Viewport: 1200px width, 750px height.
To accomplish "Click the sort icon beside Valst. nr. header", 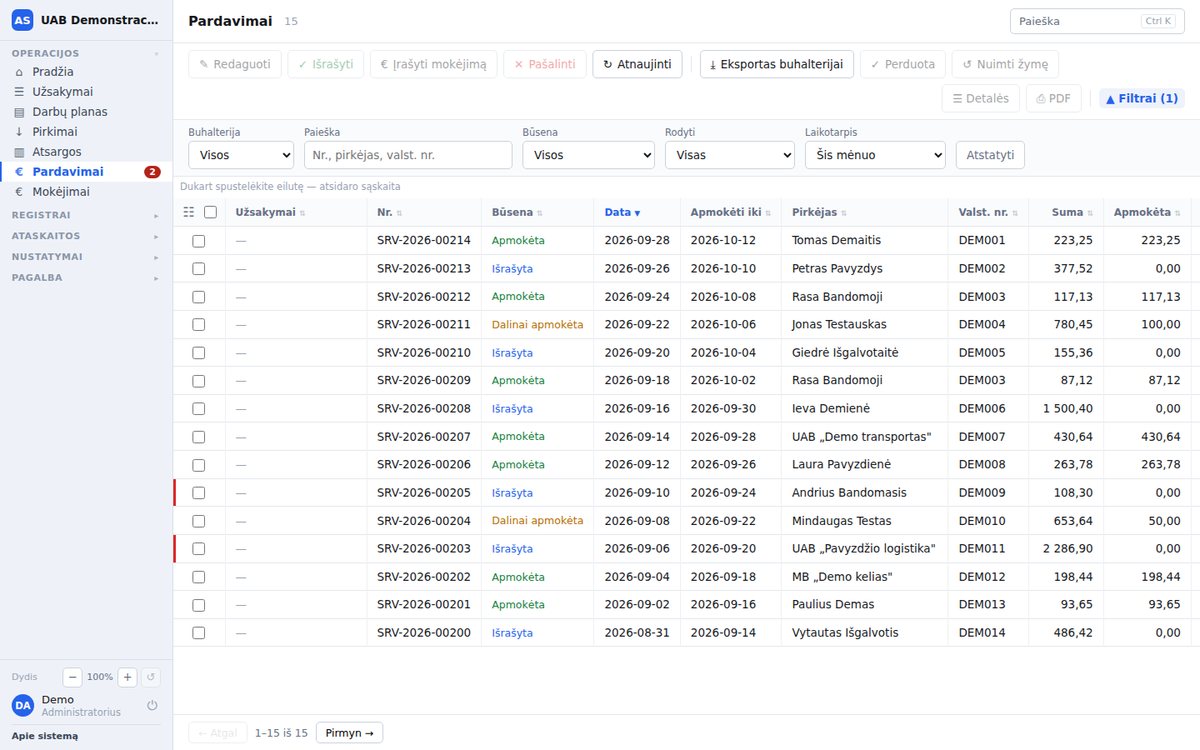I will (x=1016, y=213).
